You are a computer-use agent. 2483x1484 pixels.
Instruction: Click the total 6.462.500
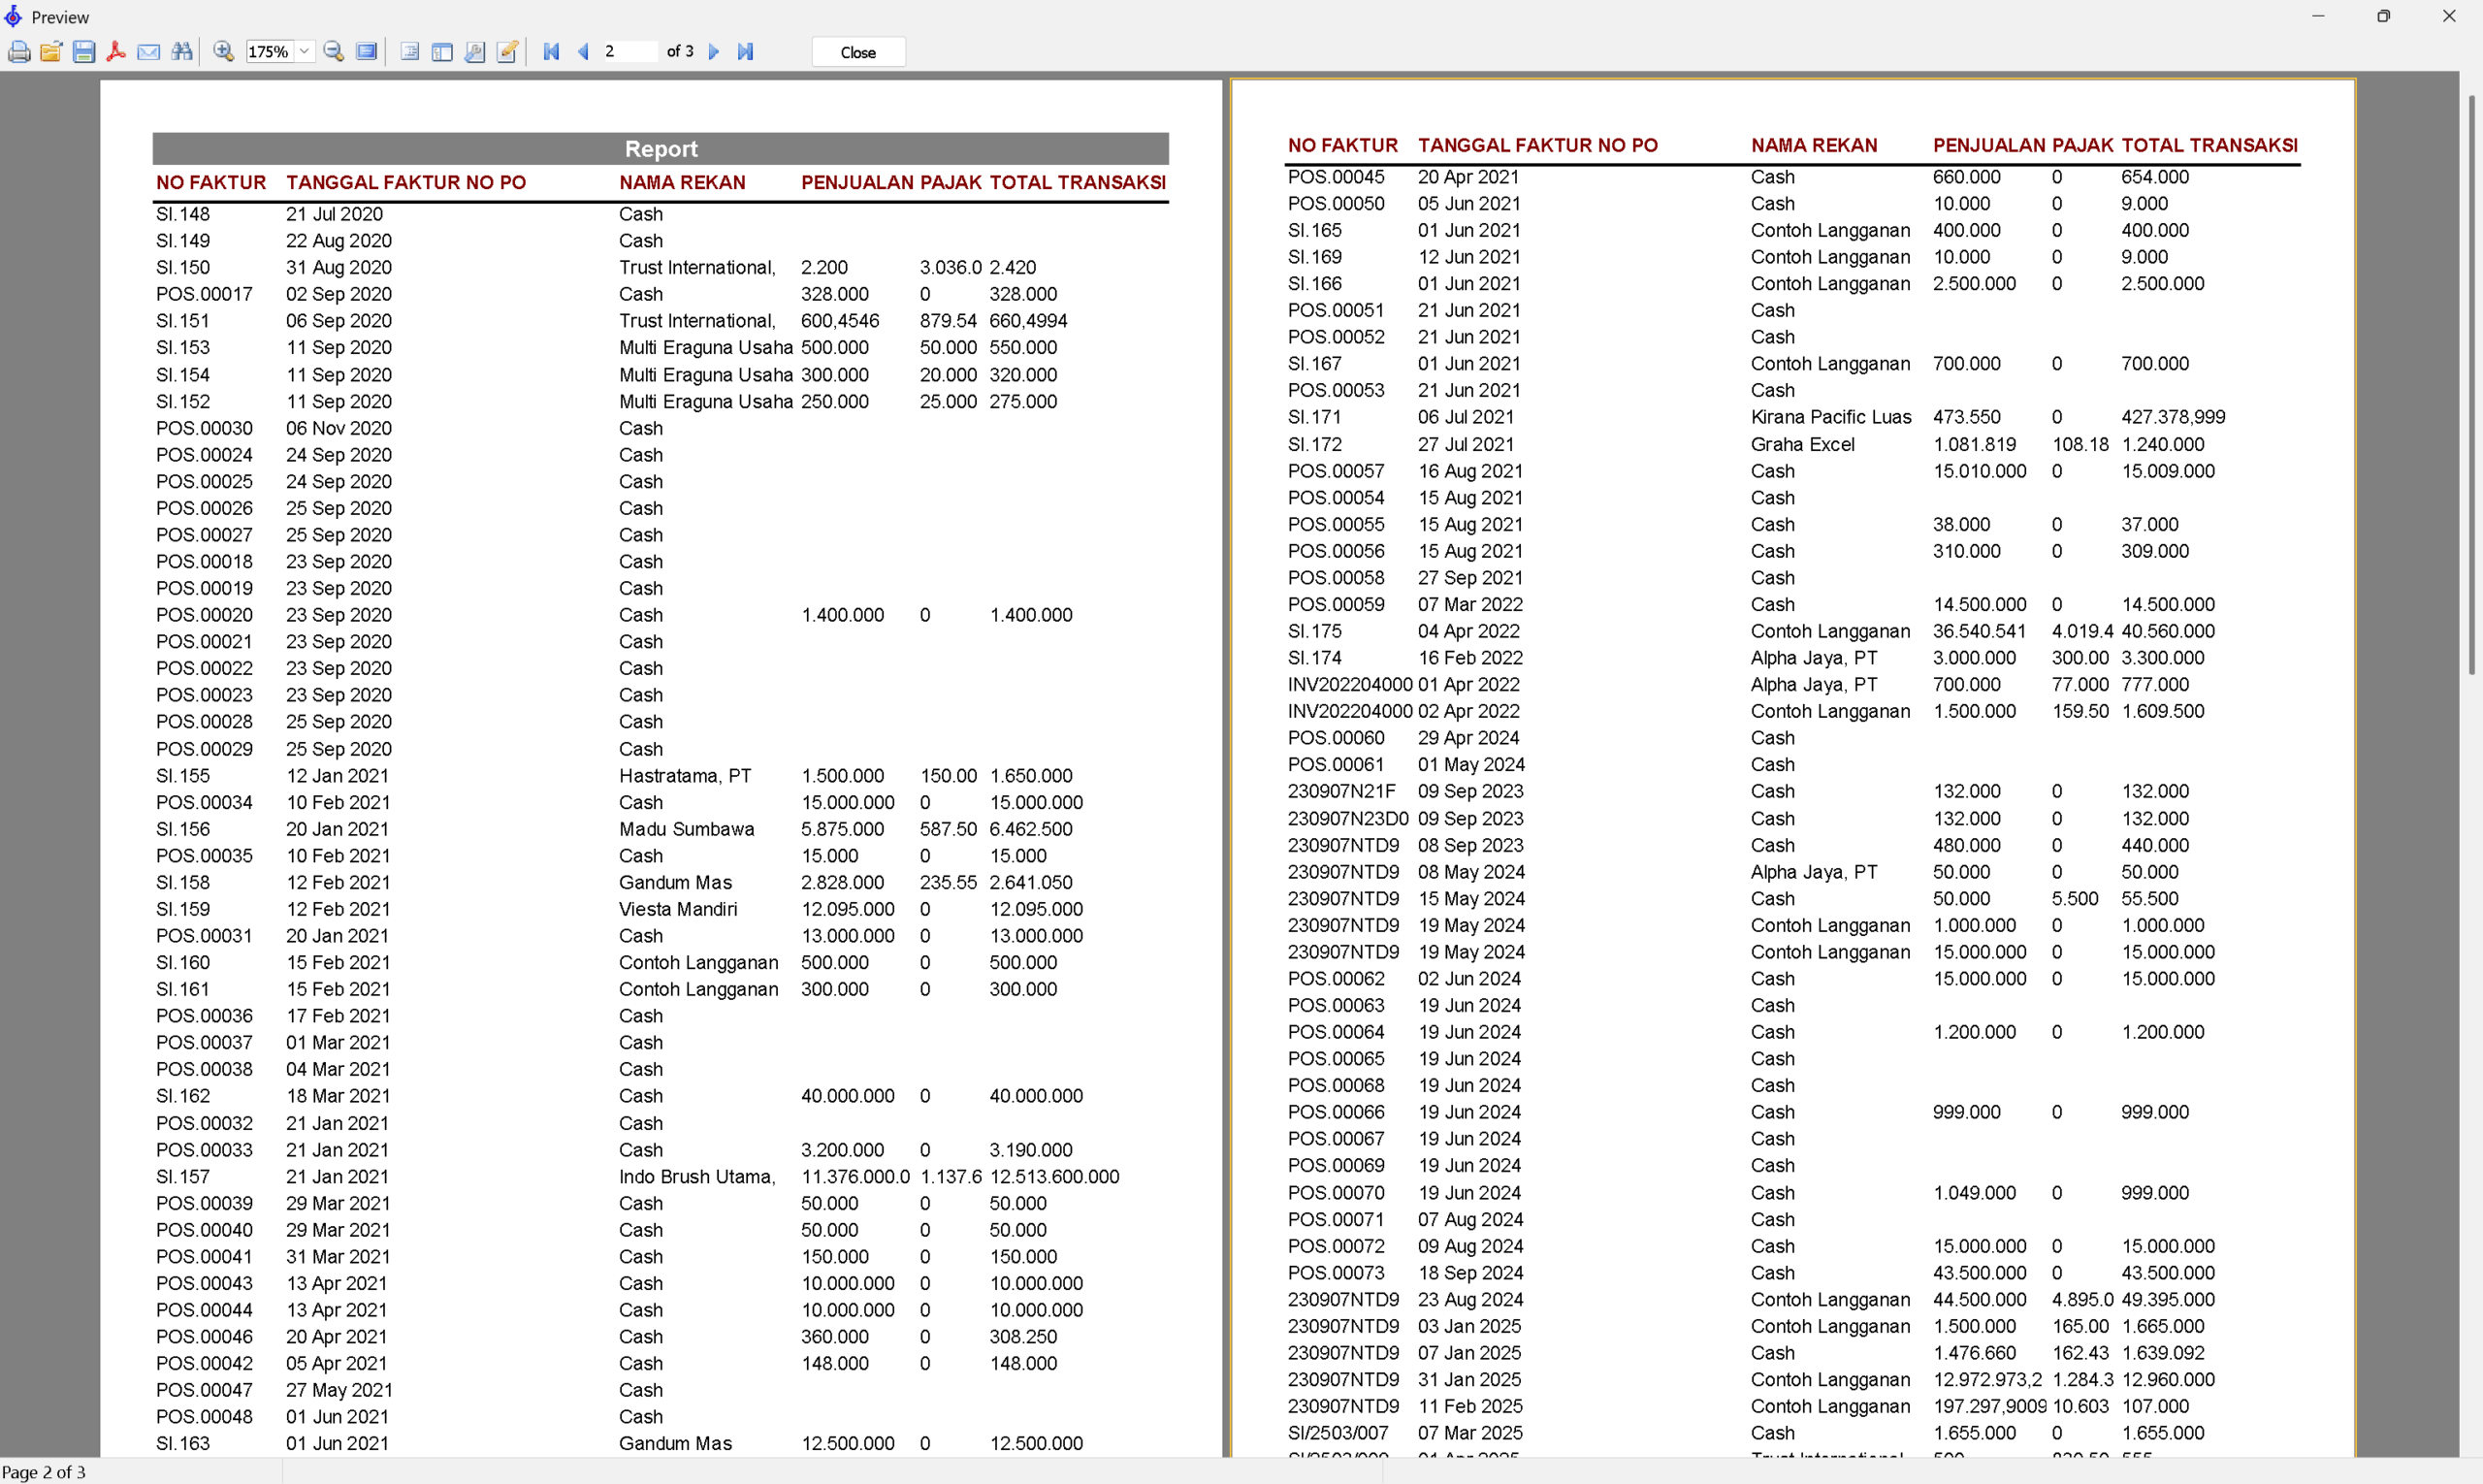[1031, 829]
